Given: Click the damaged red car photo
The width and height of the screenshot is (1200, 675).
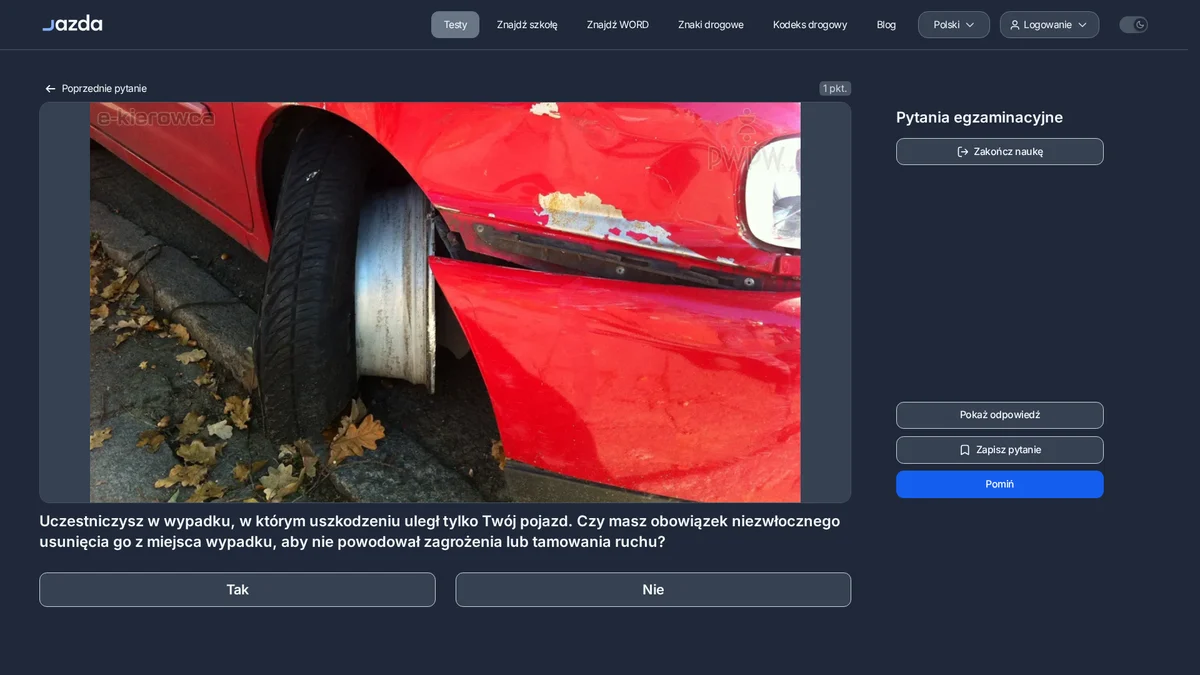Looking at the screenshot, I should tap(445, 302).
